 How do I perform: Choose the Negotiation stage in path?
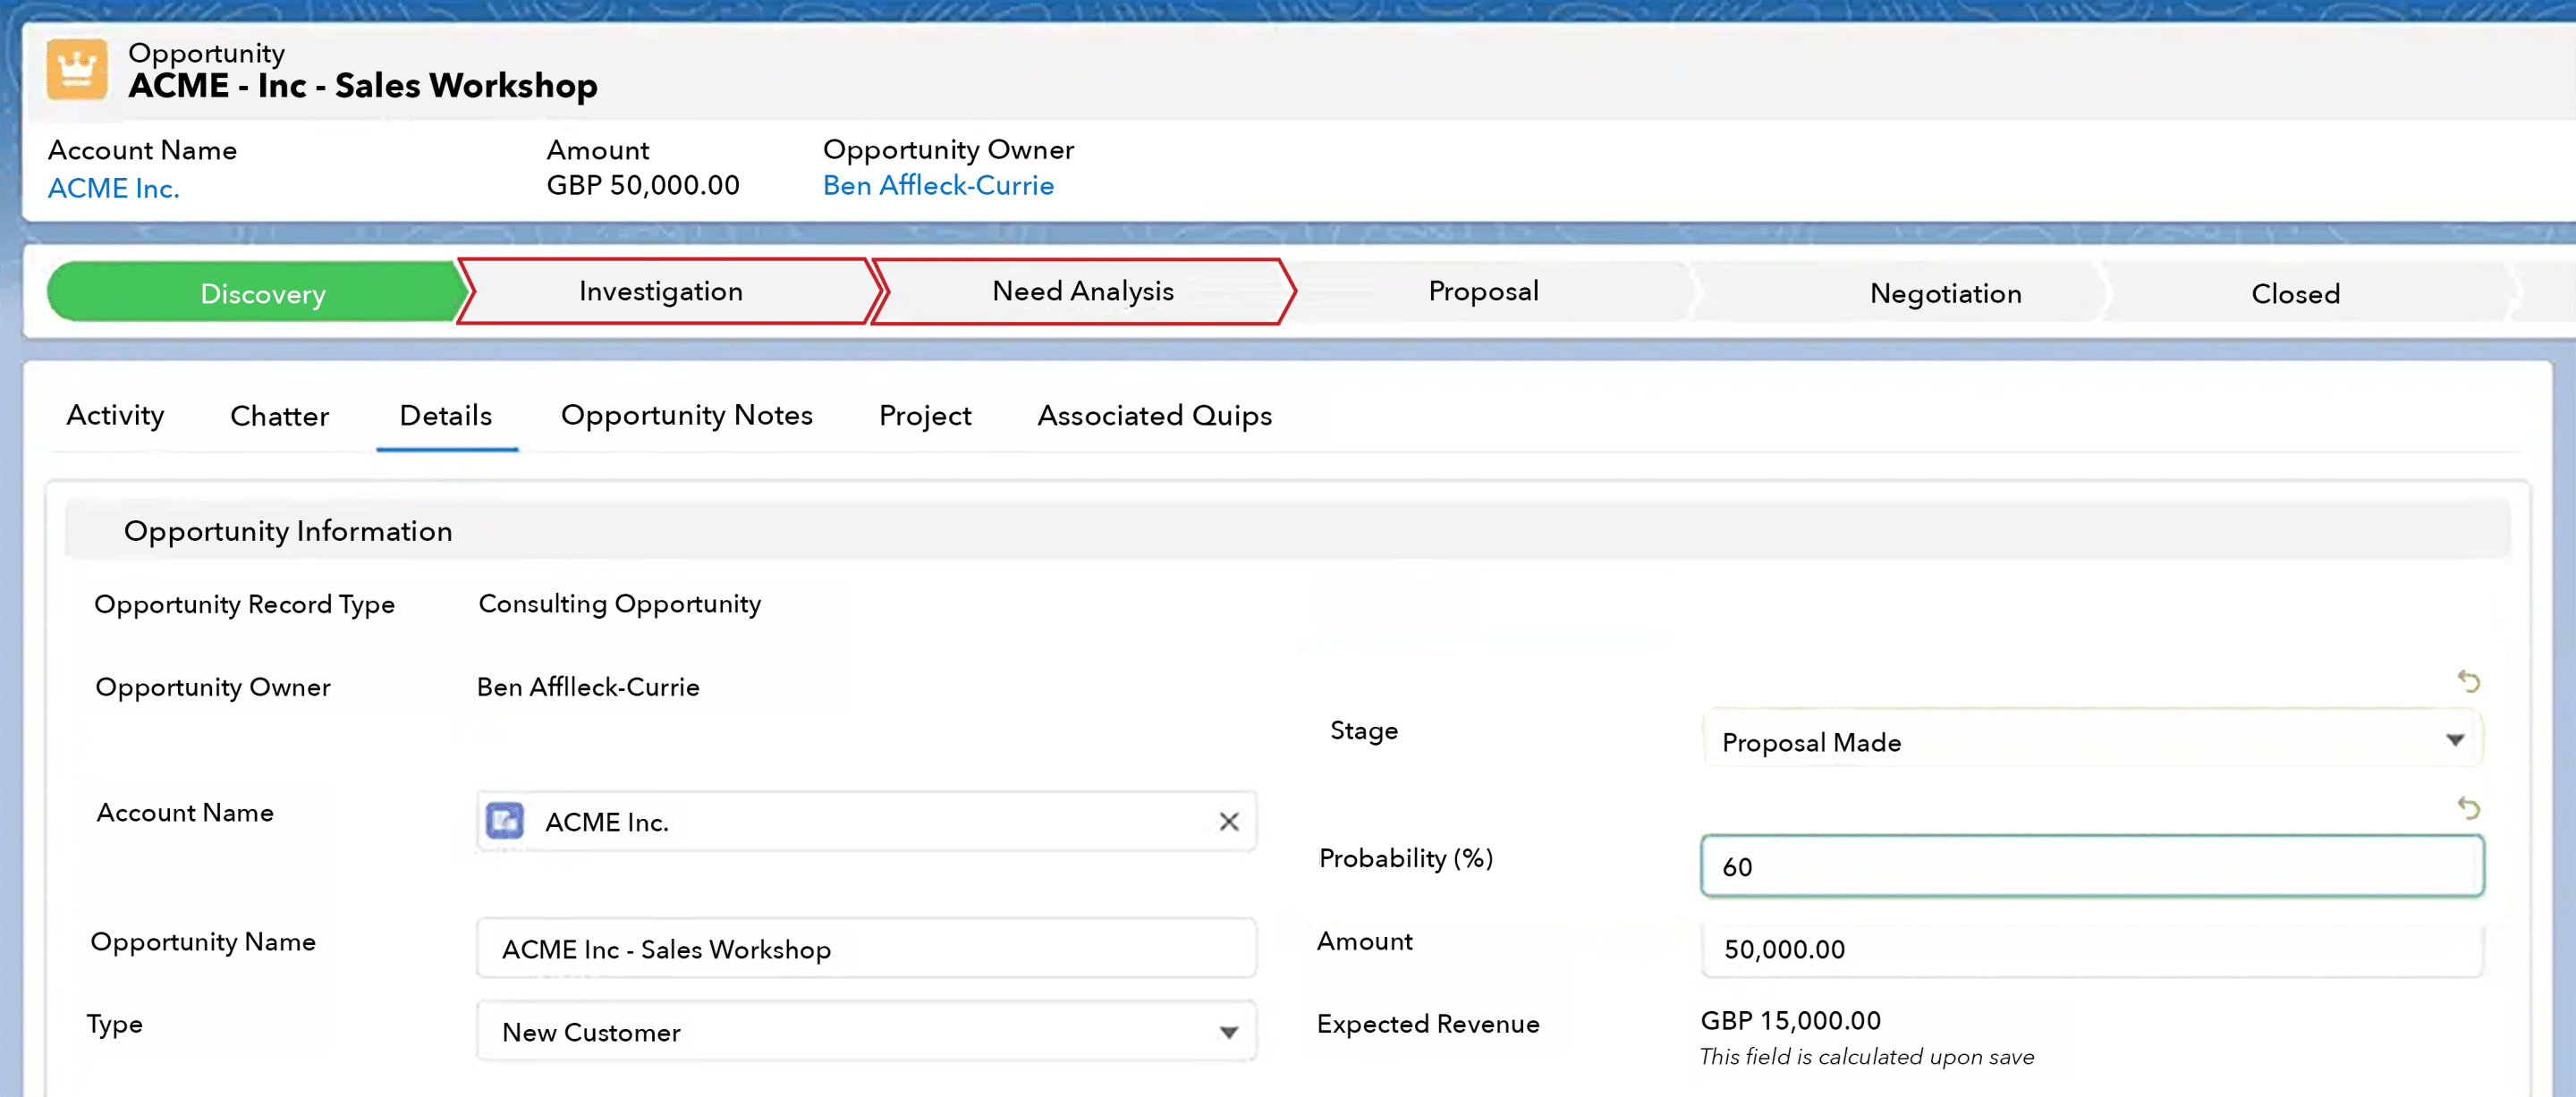(x=1945, y=293)
